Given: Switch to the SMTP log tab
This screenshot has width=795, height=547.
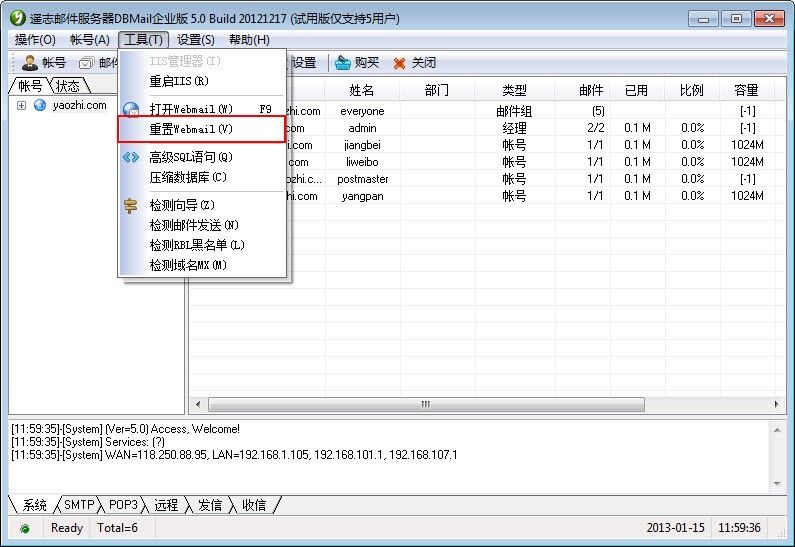Looking at the screenshot, I should (x=79, y=505).
